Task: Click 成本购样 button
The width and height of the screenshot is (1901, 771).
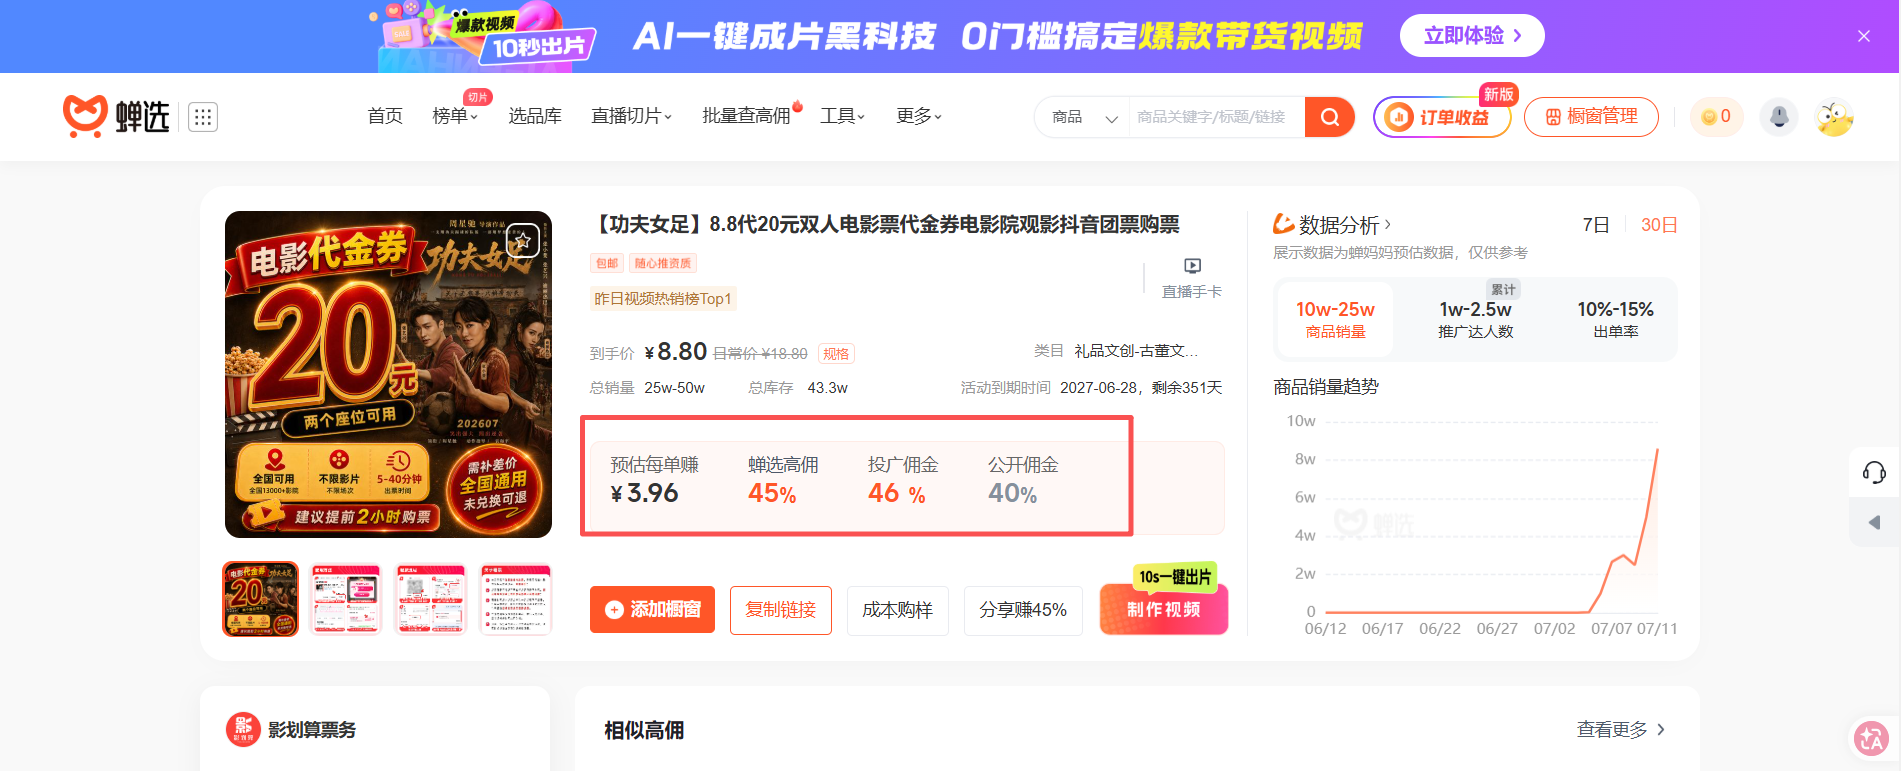Action: point(897,610)
